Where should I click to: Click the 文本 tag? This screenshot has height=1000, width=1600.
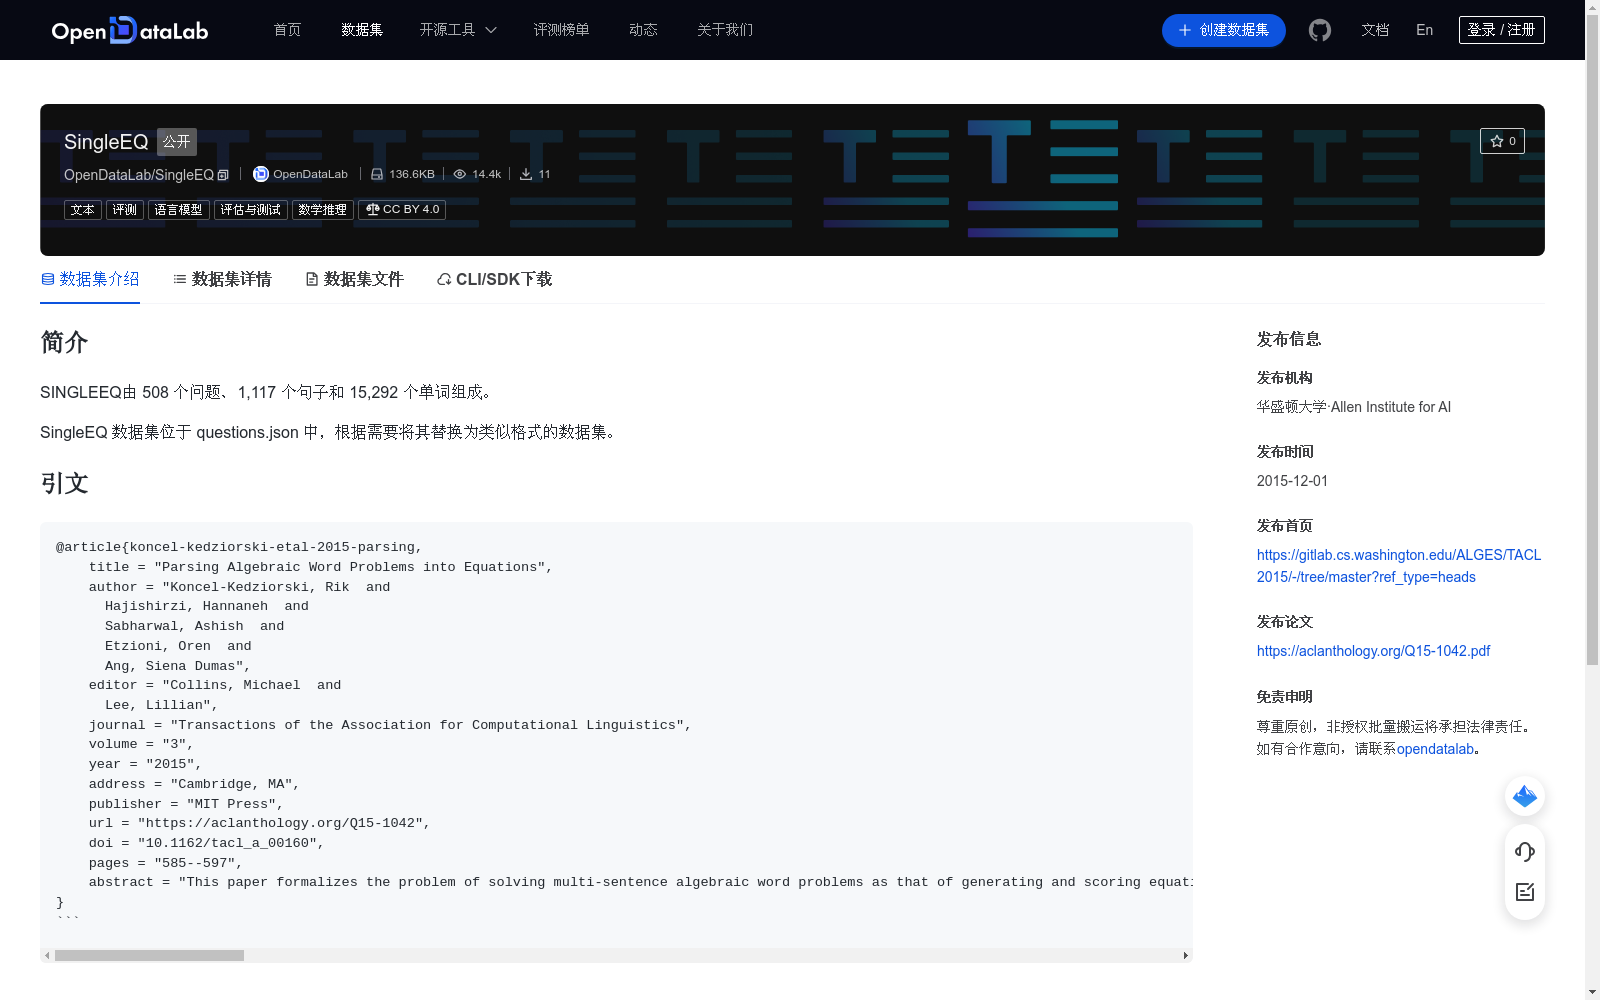(x=83, y=210)
